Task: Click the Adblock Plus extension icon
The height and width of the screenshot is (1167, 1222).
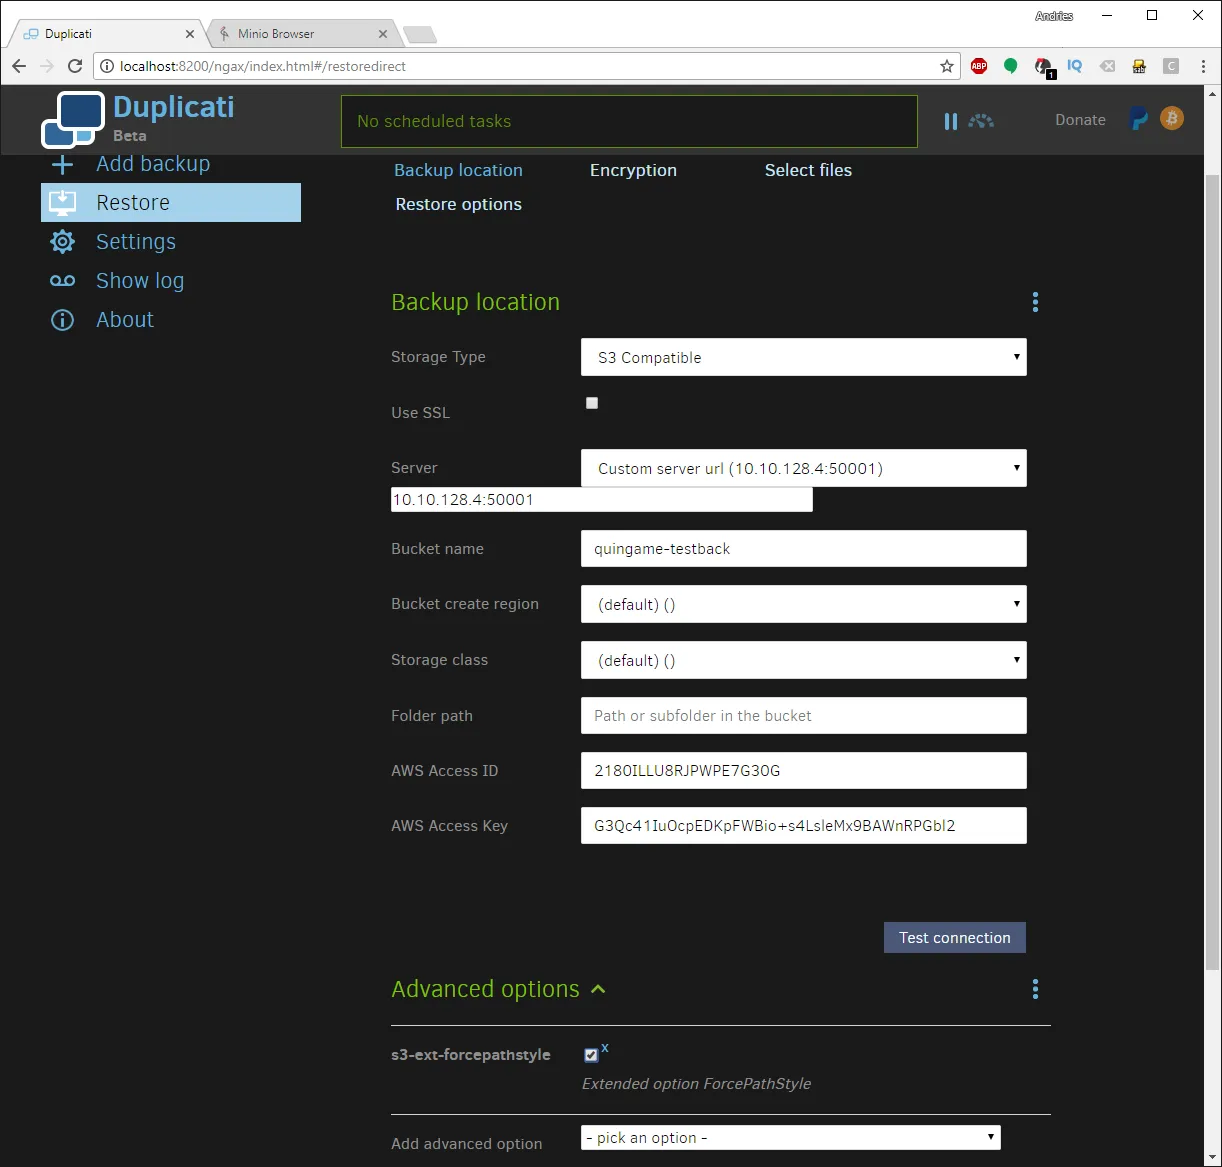Action: pos(979,66)
